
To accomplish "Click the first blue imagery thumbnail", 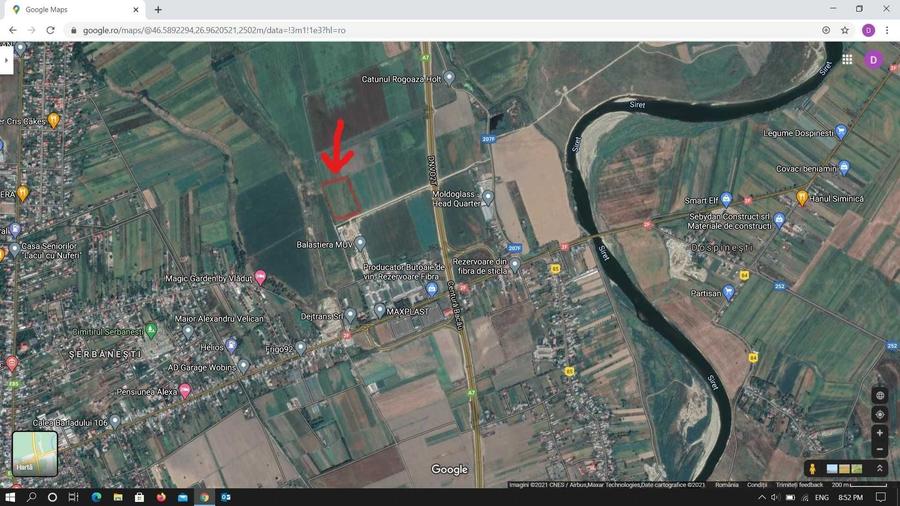I will click(832, 469).
